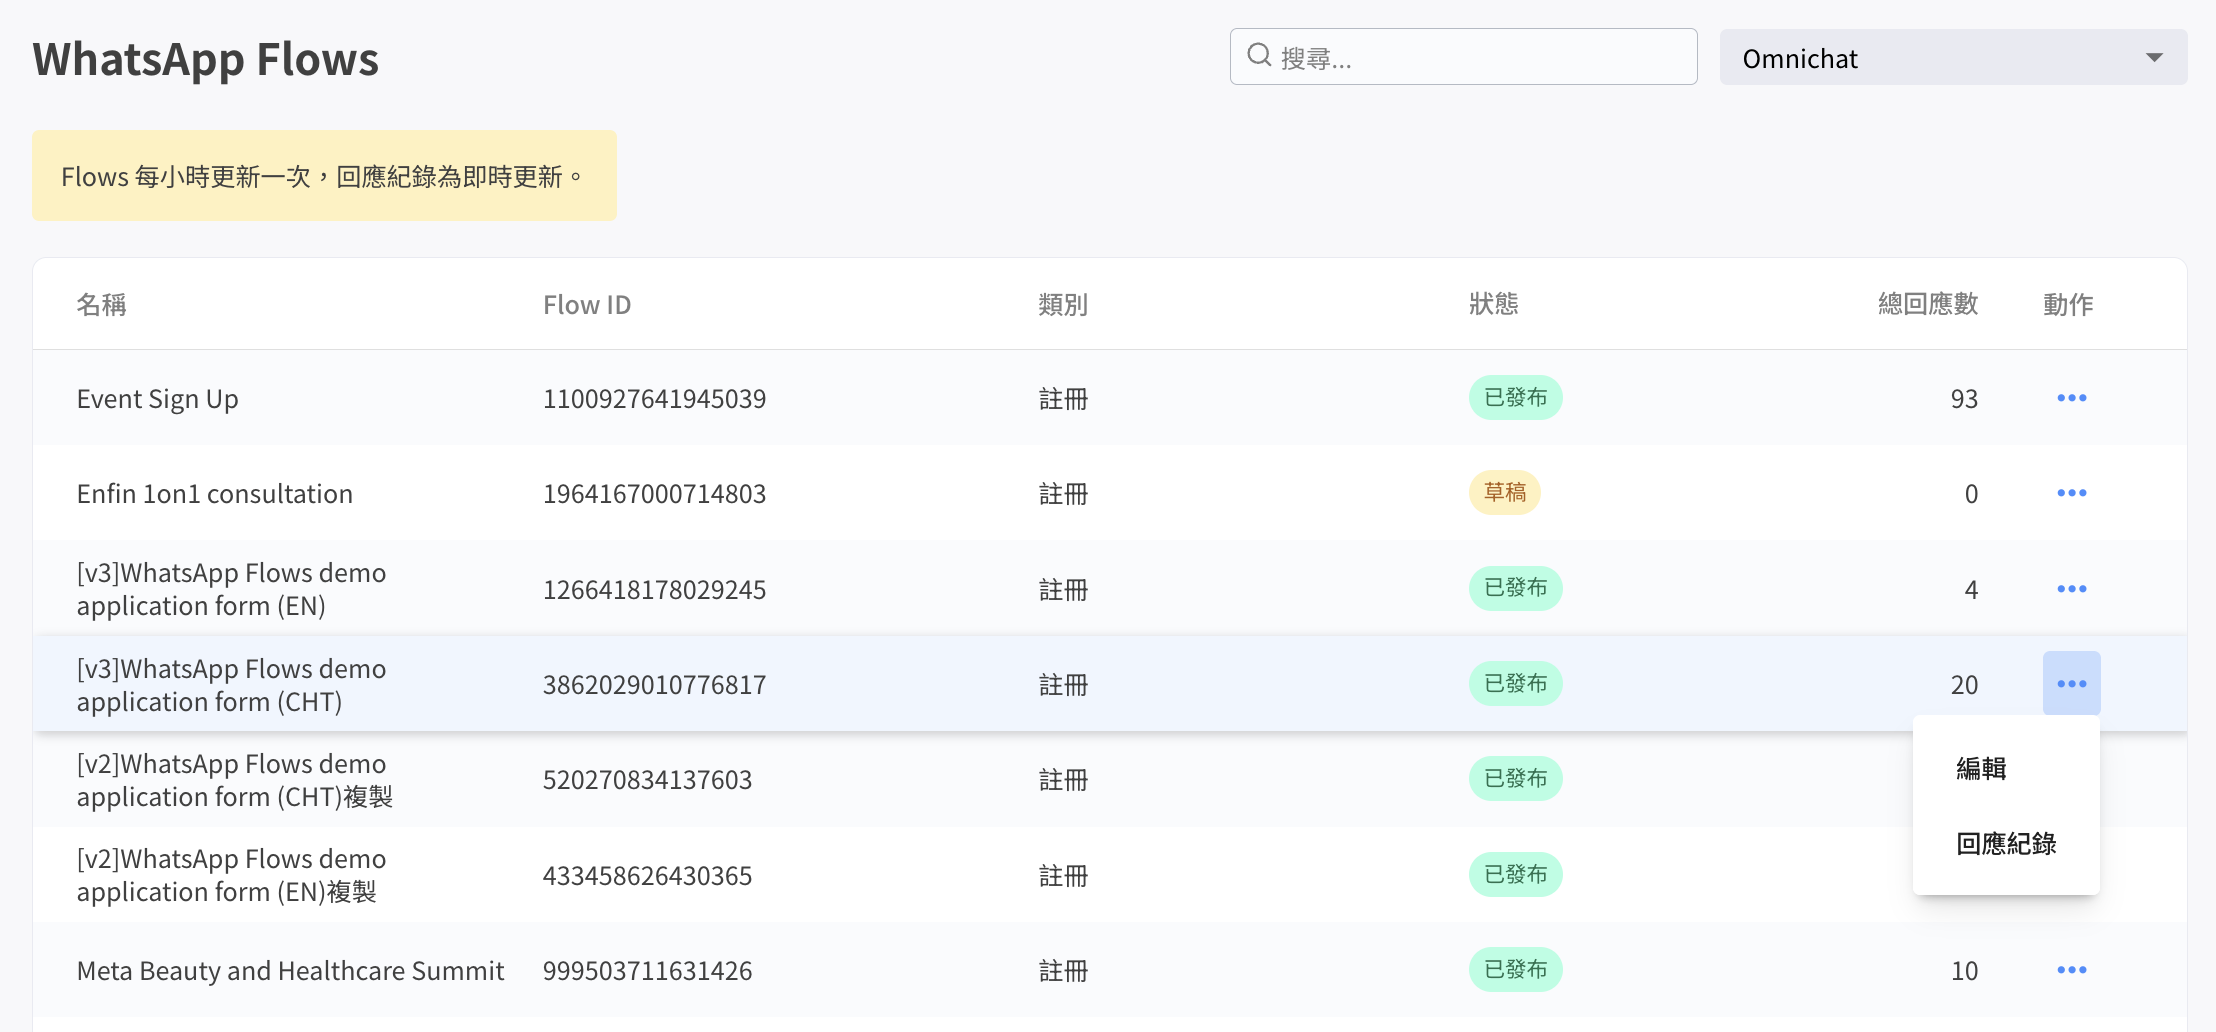Click the 草稿 status badge
The image size is (2216, 1032).
coord(1504,493)
